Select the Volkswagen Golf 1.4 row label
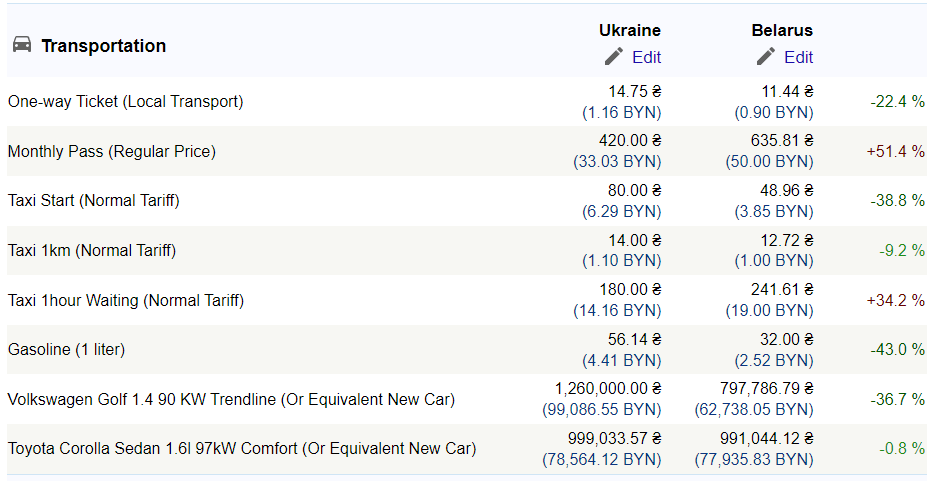 (232, 400)
